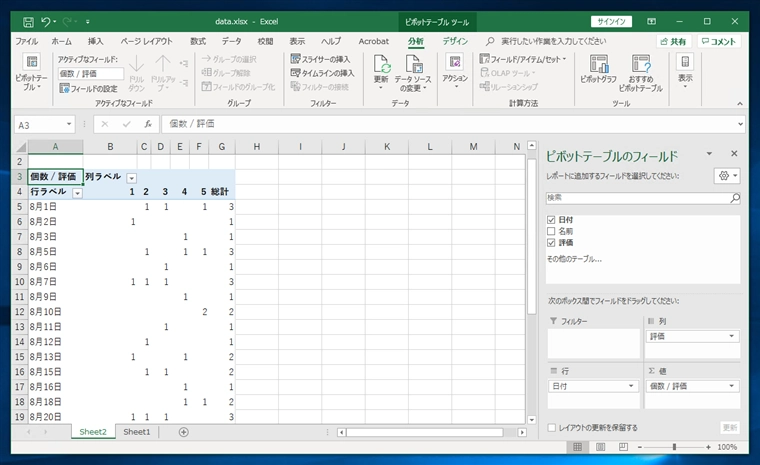Uncheck the 日付 field checkbox
This screenshot has width=760, height=465.
click(552, 219)
